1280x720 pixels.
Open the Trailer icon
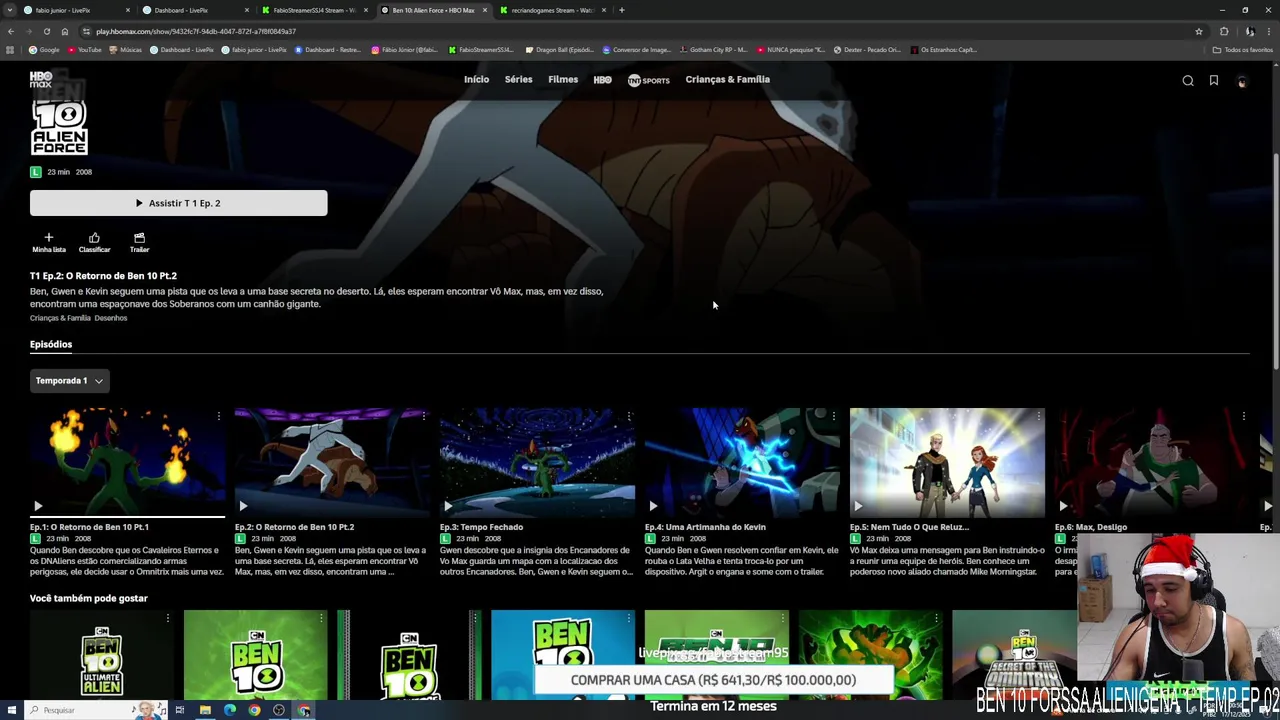139,242
